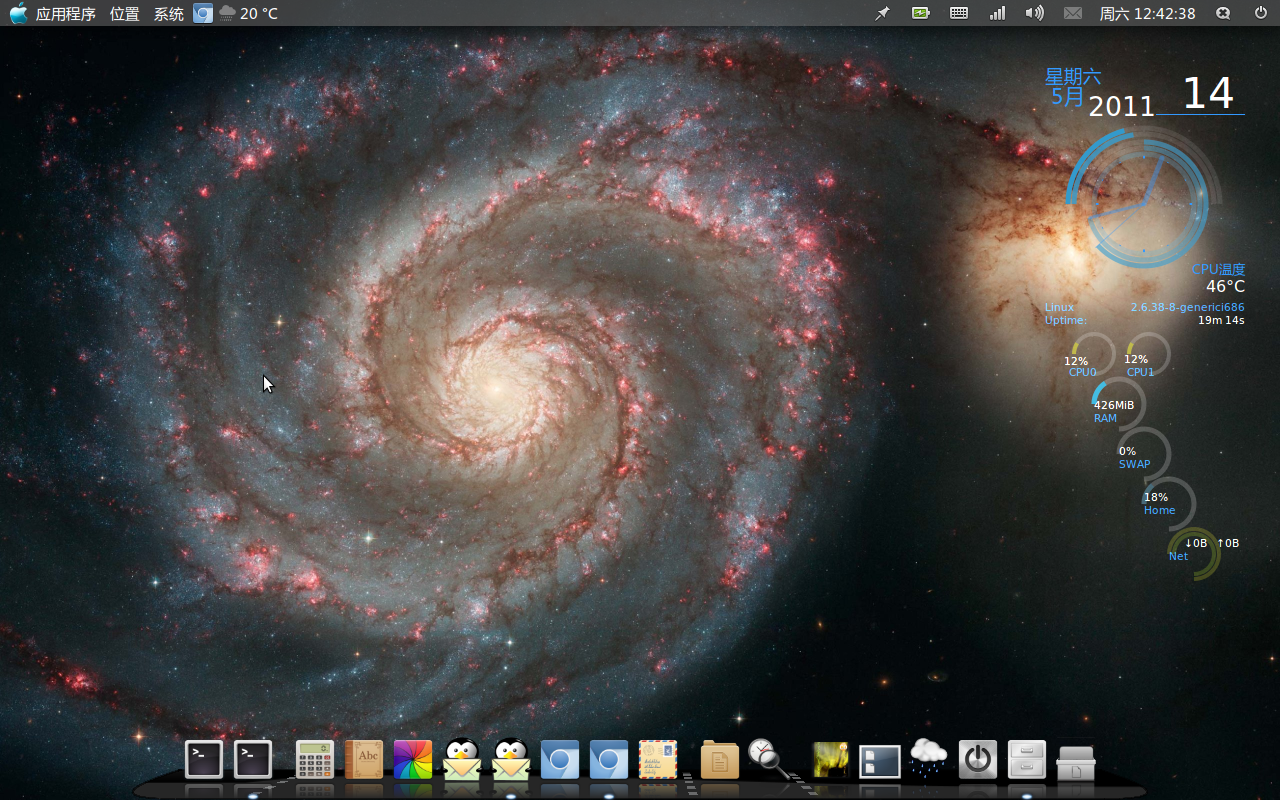The width and height of the screenshot is (1280, 800).
Task: Open the left terminal icon in the dock
Action: click(x=204, y=760)
